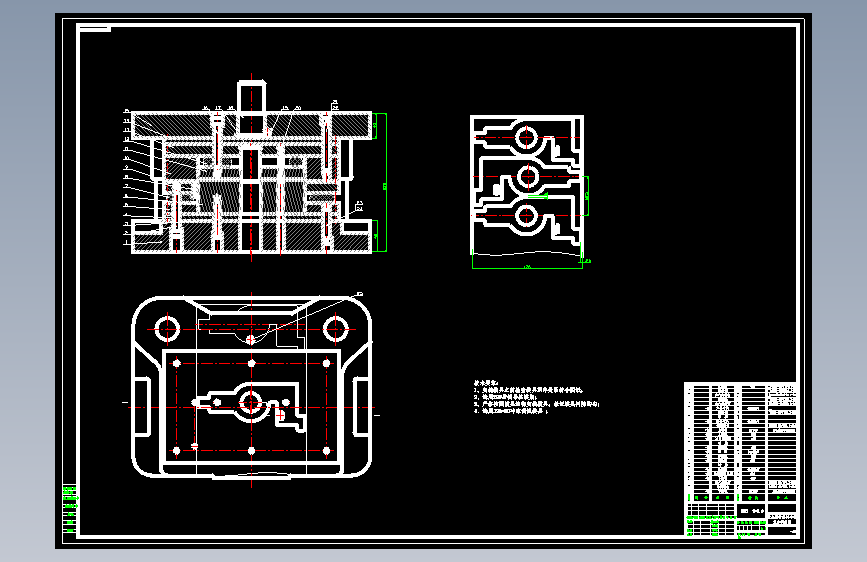Click the stacked balloon callout at lower right of section
Image resolution: width=867 pixels, height=562 pixels.
[x=358, y=206]
